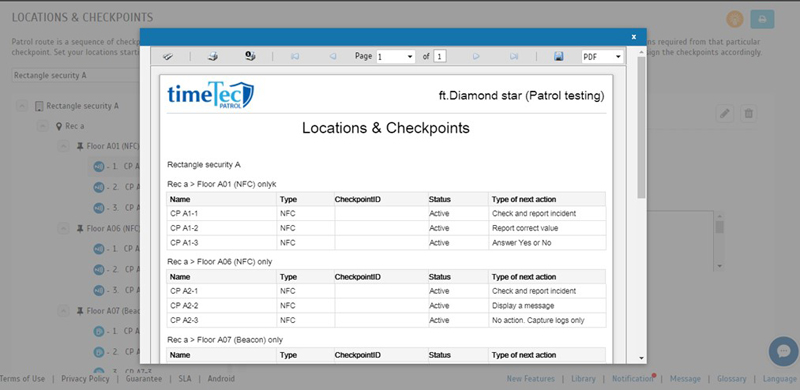This screenshot has height=390, width=800.
Task: Click 'ft.Diamond star (Patrol testing)' header text
Action: pyautogui.click(x=521, y=95)
